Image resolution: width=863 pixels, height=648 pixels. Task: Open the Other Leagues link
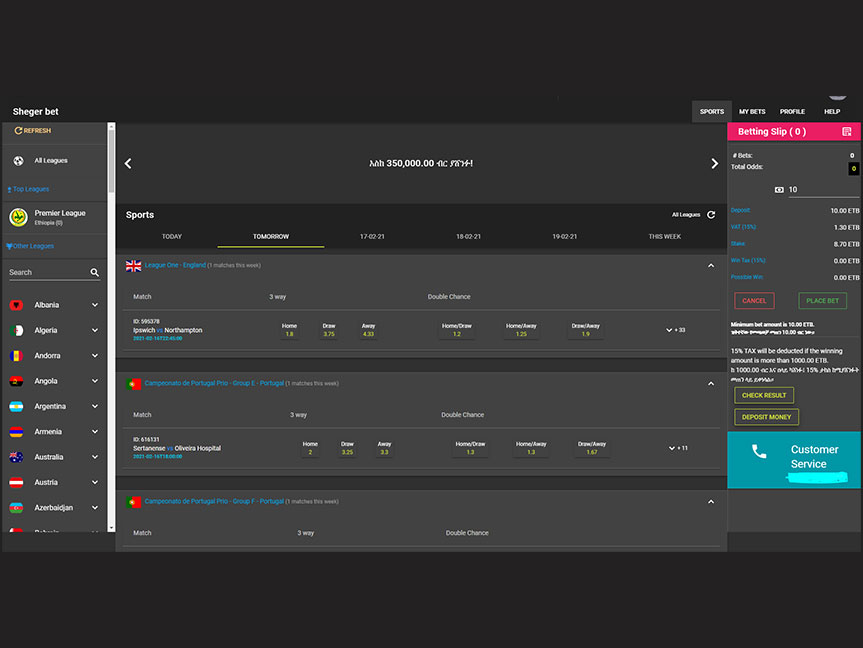click(33, 246)
